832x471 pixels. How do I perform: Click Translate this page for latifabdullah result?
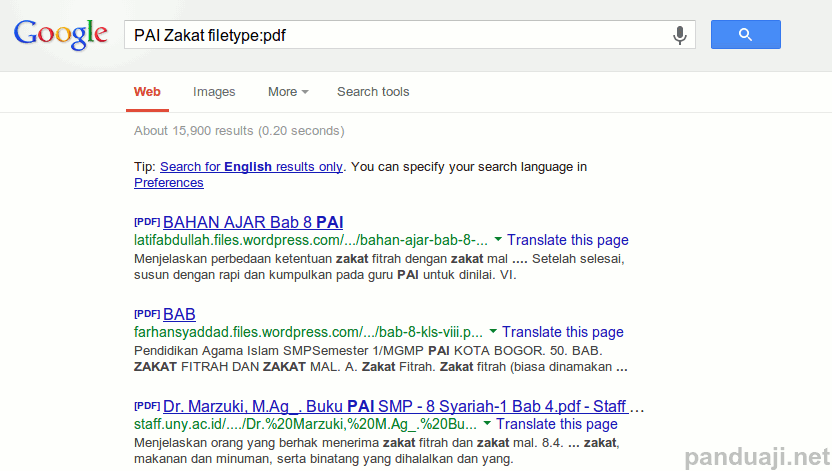[568, 240]
